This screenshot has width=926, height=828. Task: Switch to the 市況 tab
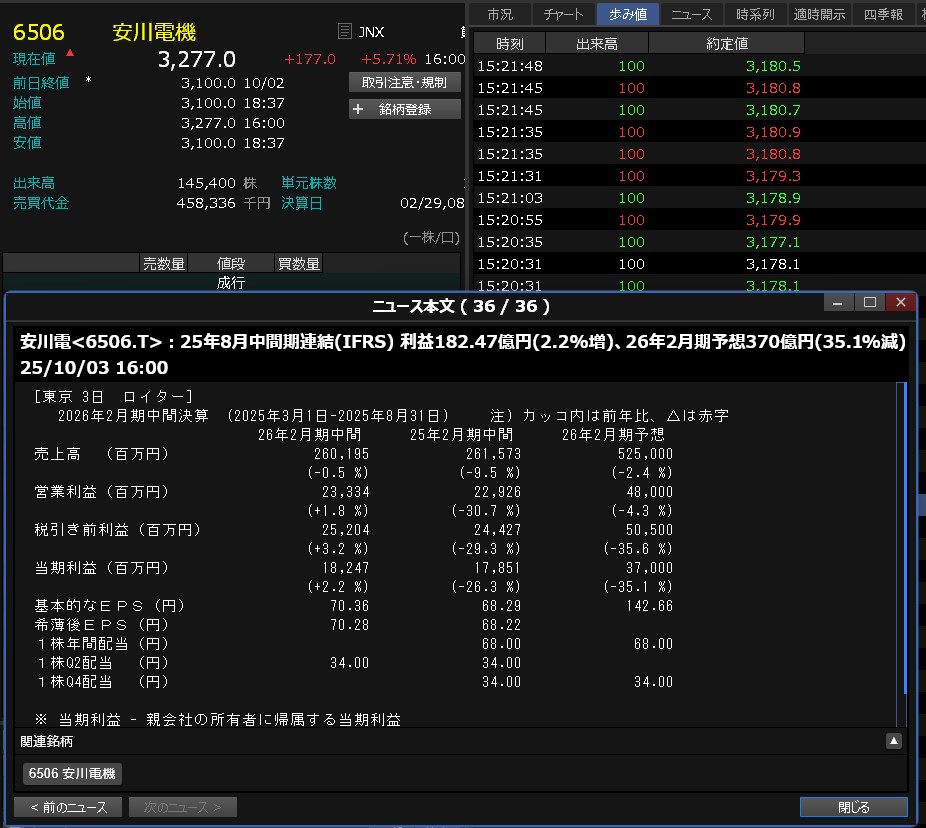500,13
